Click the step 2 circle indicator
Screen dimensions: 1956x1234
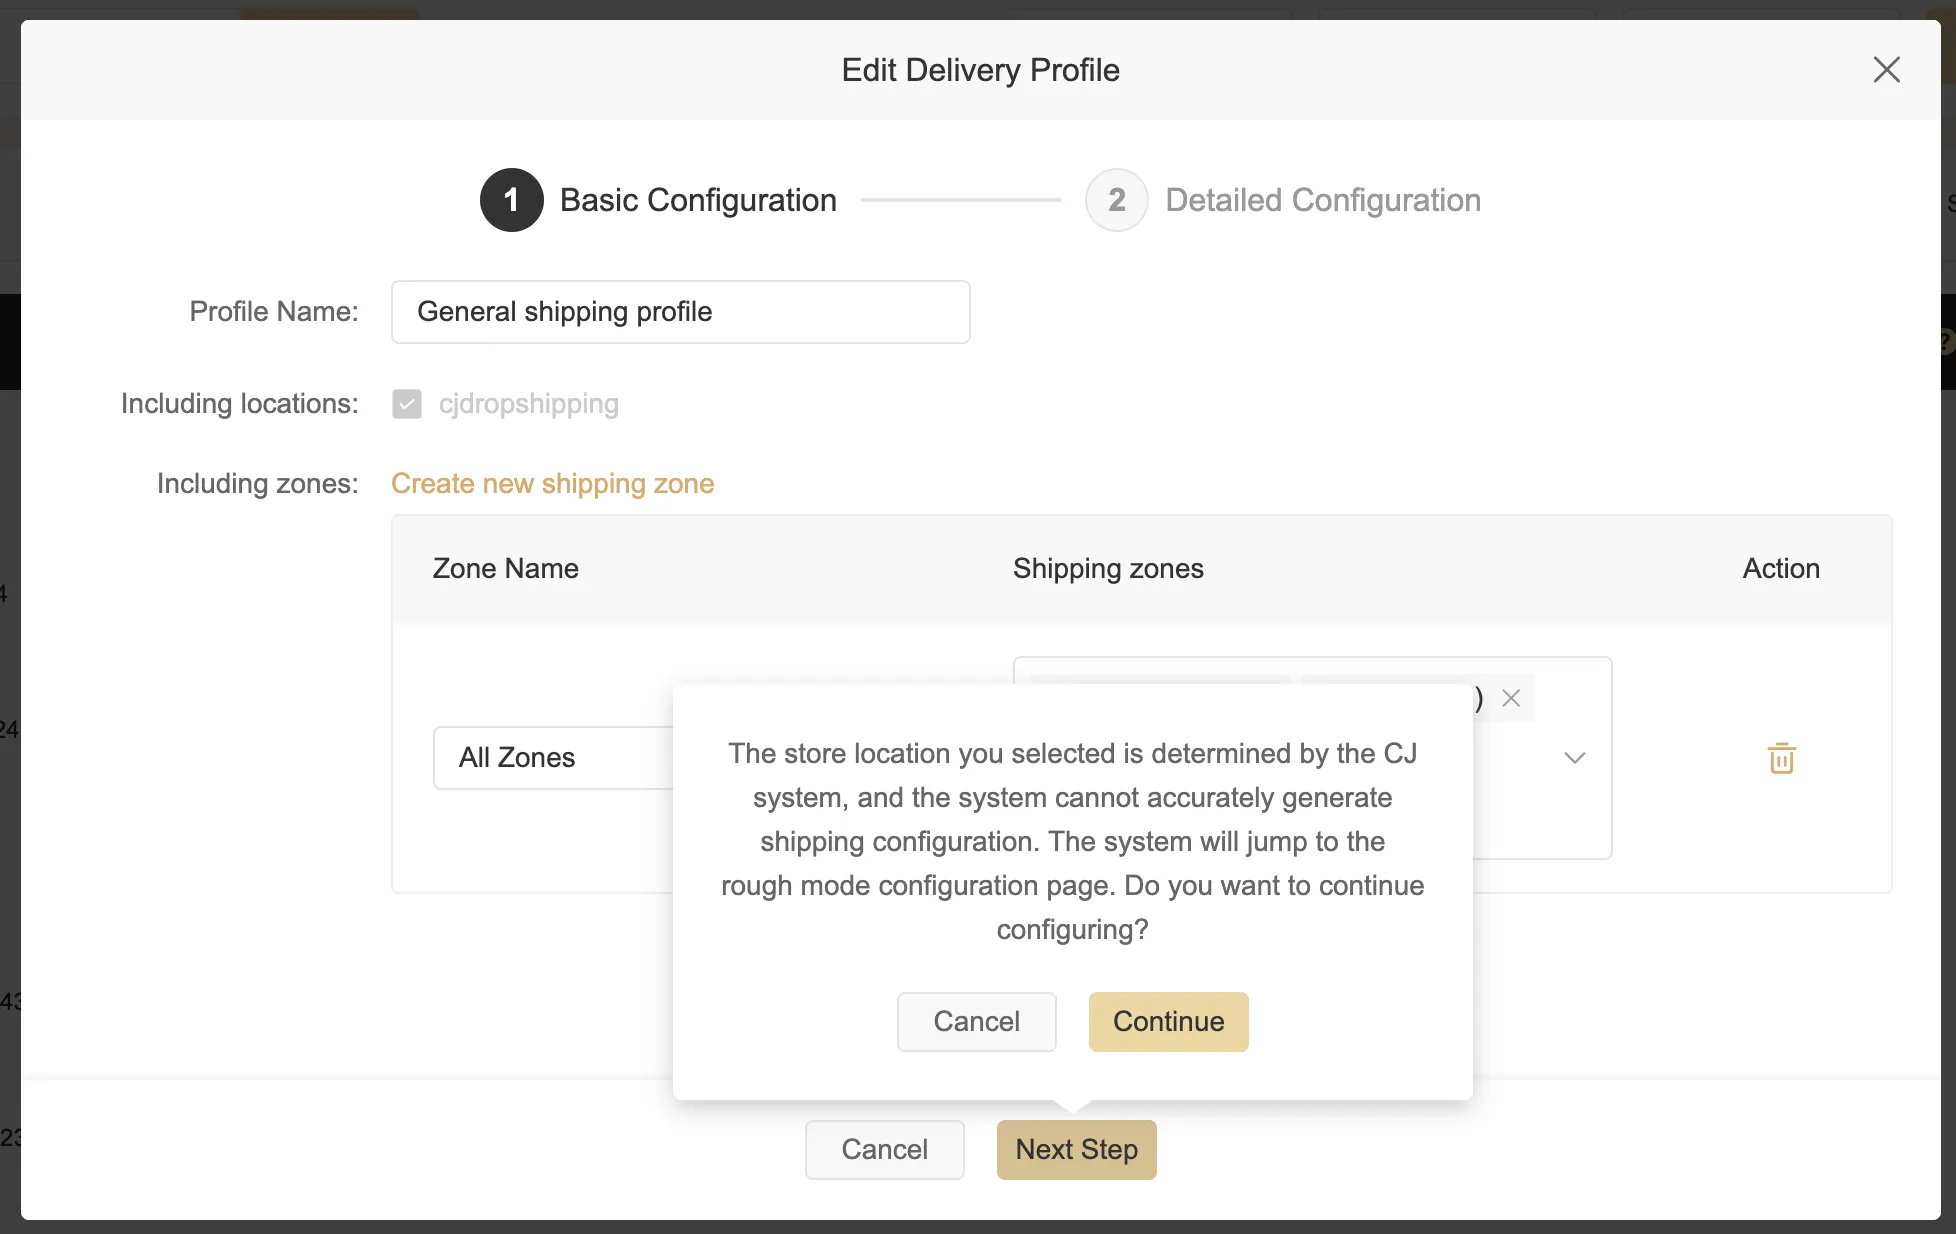coord(1116,200)
